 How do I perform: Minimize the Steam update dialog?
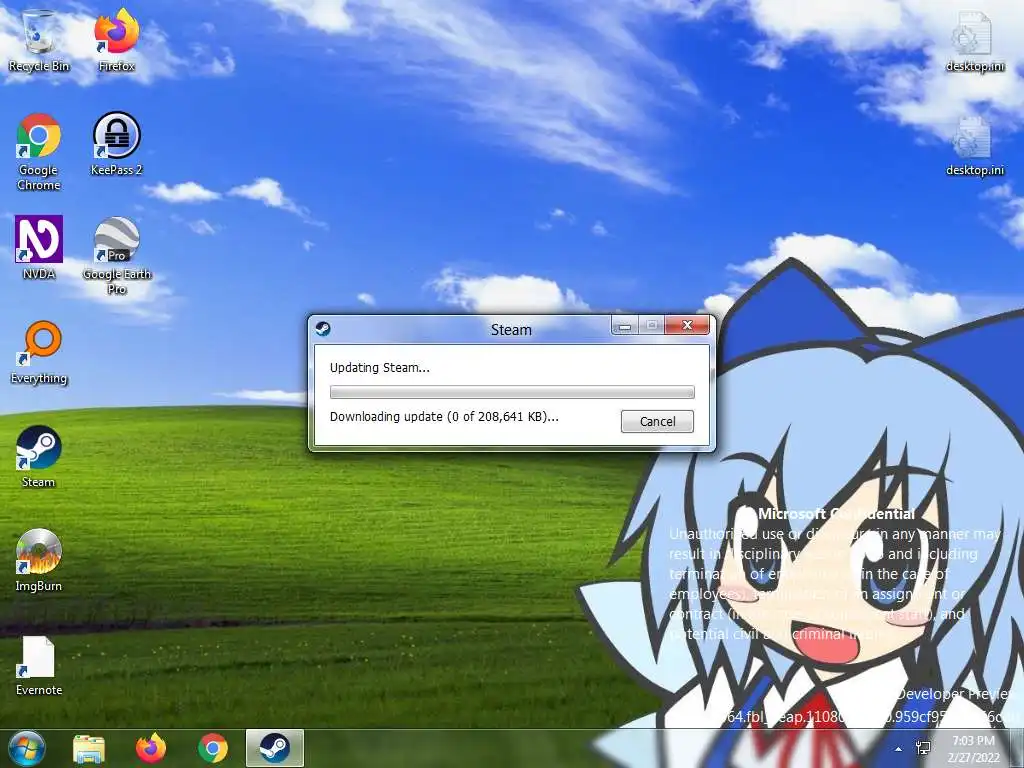point(625,325)
